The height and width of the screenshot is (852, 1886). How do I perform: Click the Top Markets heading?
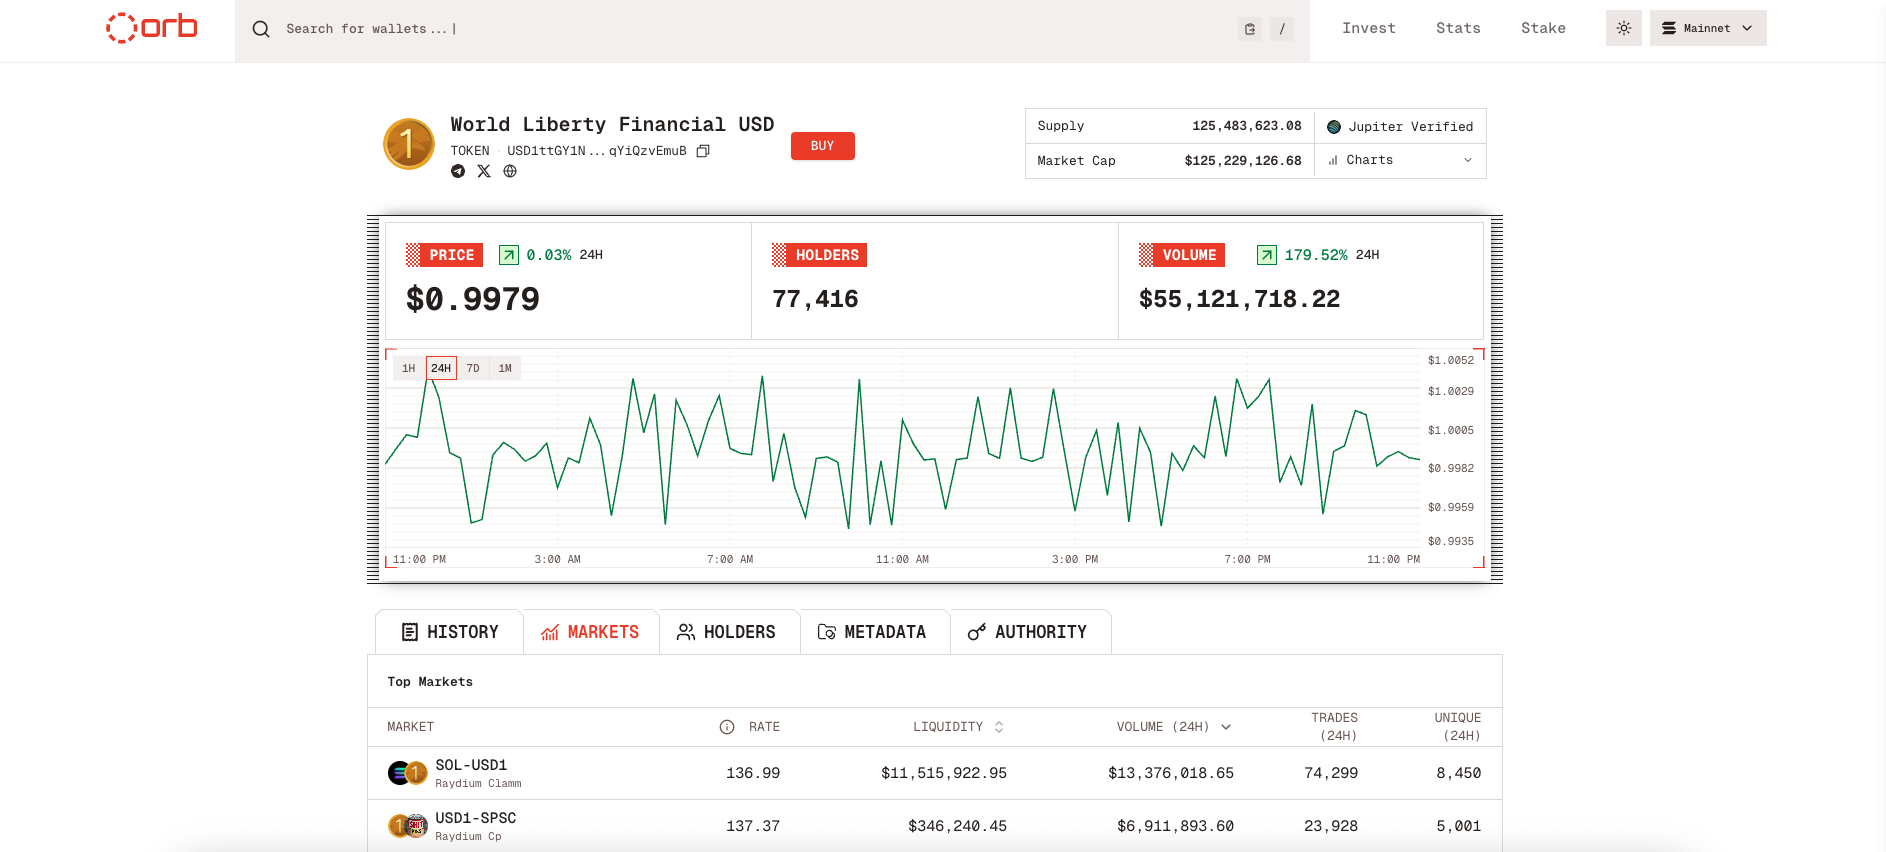click(430, 682)
